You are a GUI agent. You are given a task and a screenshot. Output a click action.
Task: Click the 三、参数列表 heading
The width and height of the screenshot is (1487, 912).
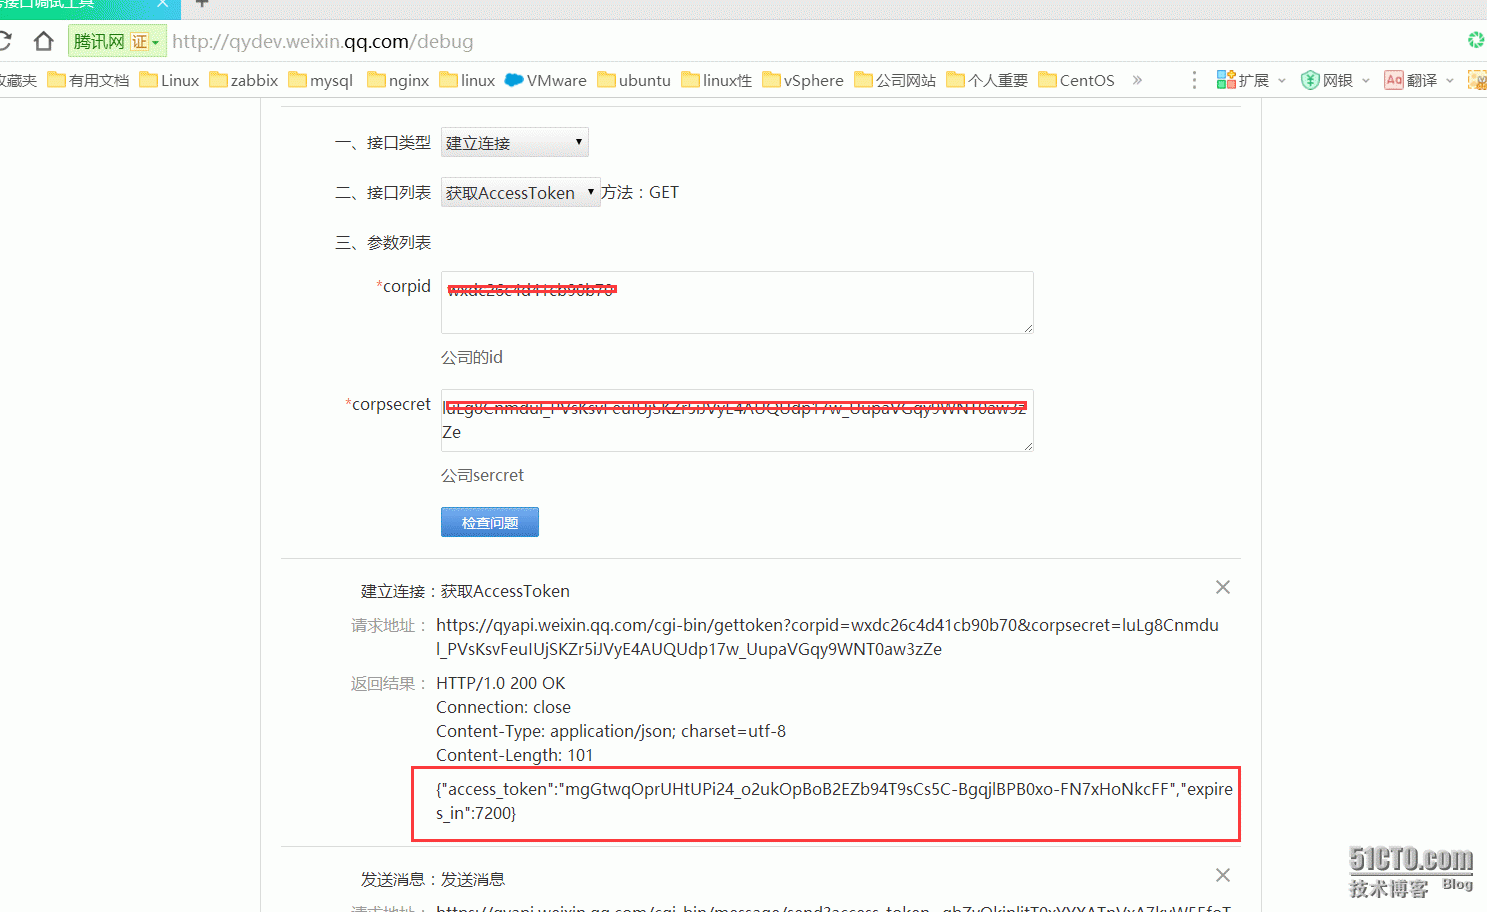(x=383, y=242)
